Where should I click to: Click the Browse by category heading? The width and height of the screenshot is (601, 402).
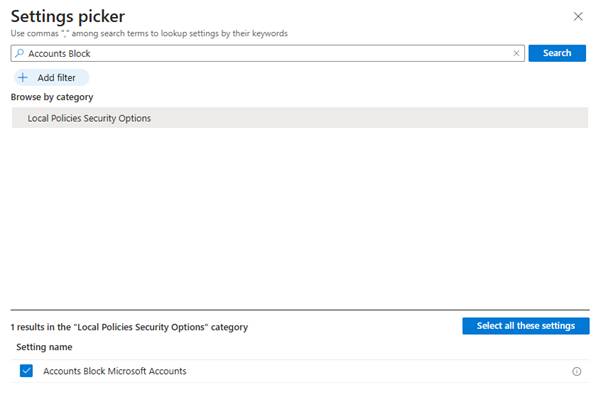tap(51, 97)
